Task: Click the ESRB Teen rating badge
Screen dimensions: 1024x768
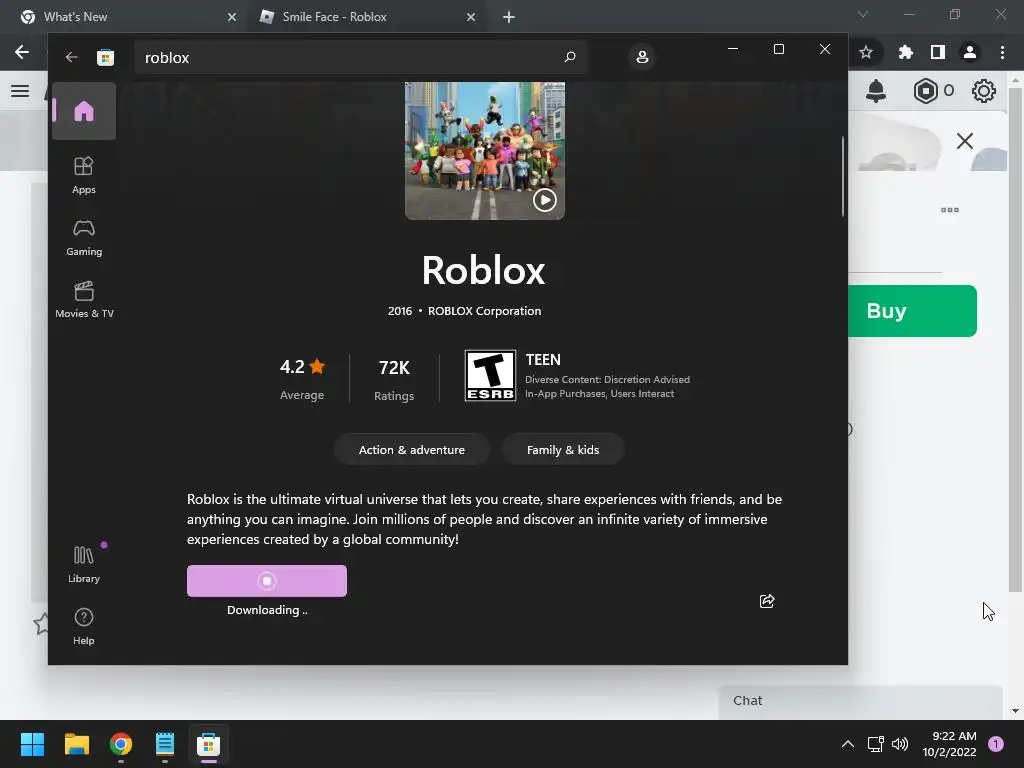Action: coord(490,376)
